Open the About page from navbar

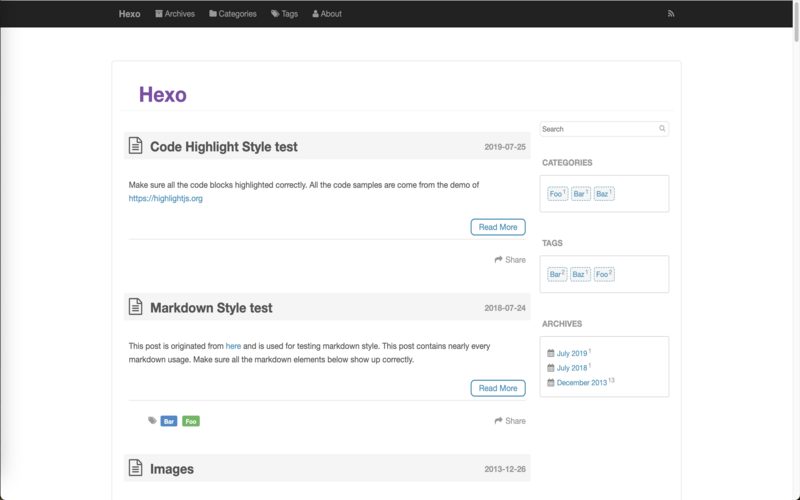click(x=327, y=14)
